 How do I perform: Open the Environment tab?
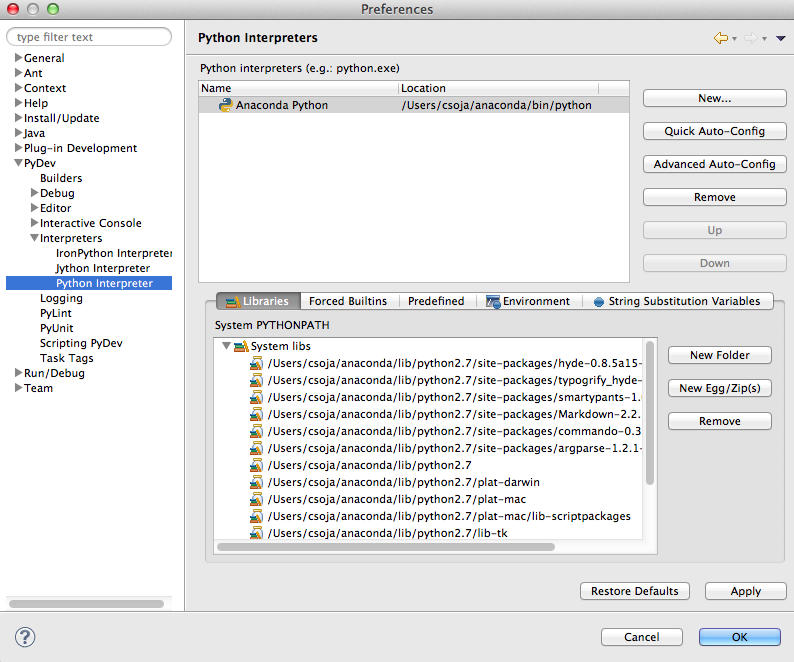528,301
